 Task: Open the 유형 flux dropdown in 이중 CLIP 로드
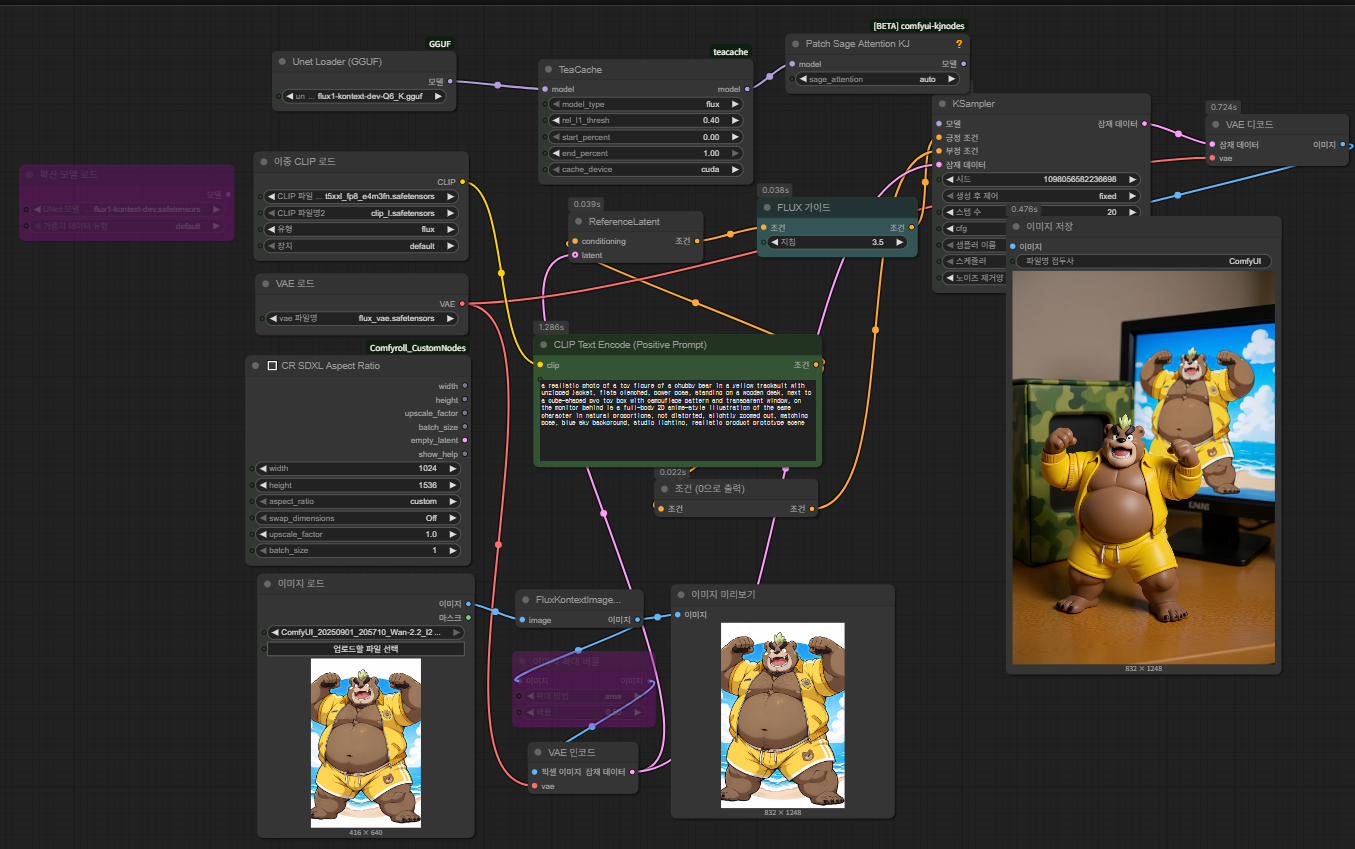[x=362, y=229]
